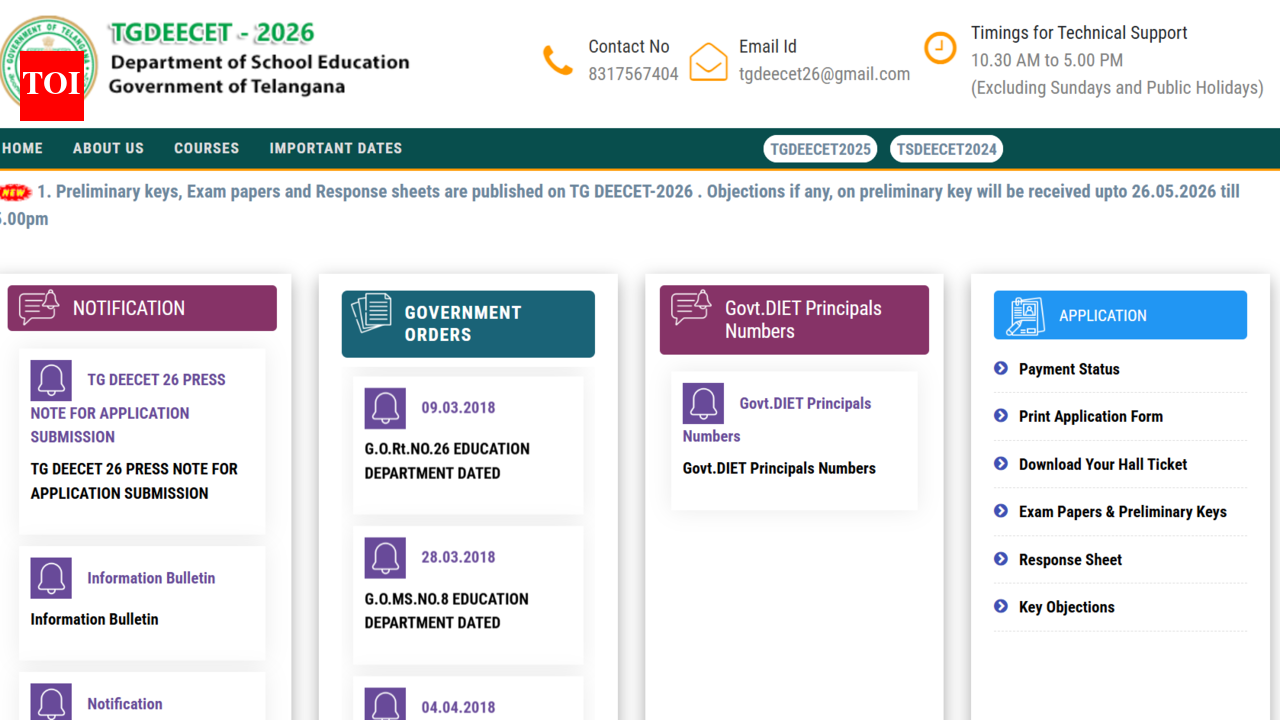Open the purple Information Bulletin heading link
The width and height of the screenshot is (1280, 720).
click(151, 578)
